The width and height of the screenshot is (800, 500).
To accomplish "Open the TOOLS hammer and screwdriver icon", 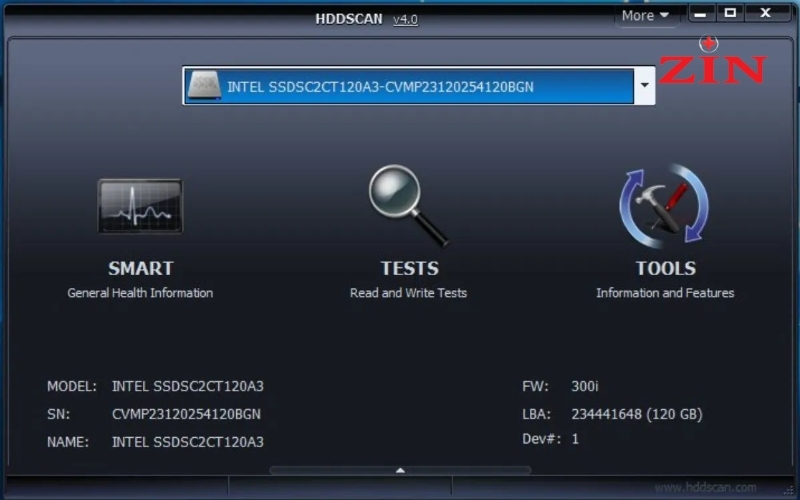I will coord(664,205).
